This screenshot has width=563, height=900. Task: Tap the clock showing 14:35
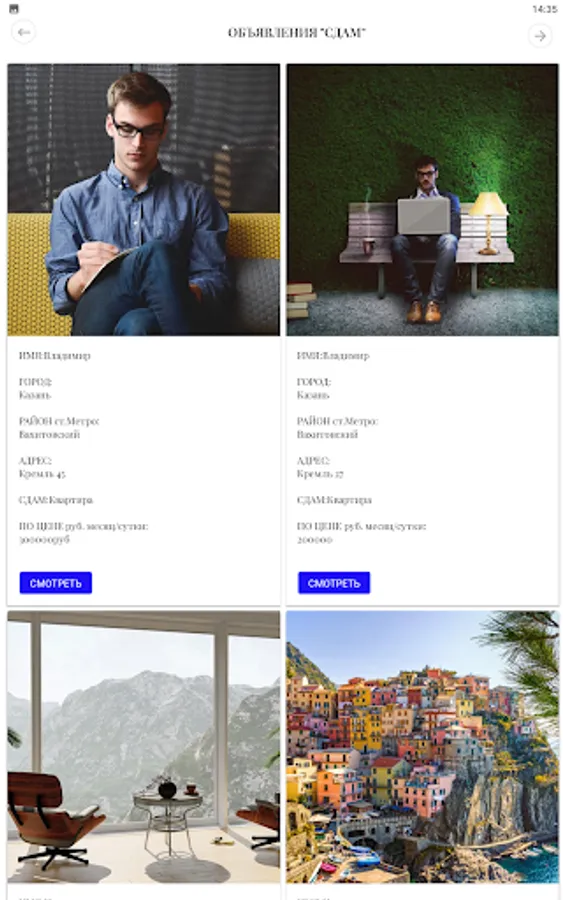(x=544, y=9)
